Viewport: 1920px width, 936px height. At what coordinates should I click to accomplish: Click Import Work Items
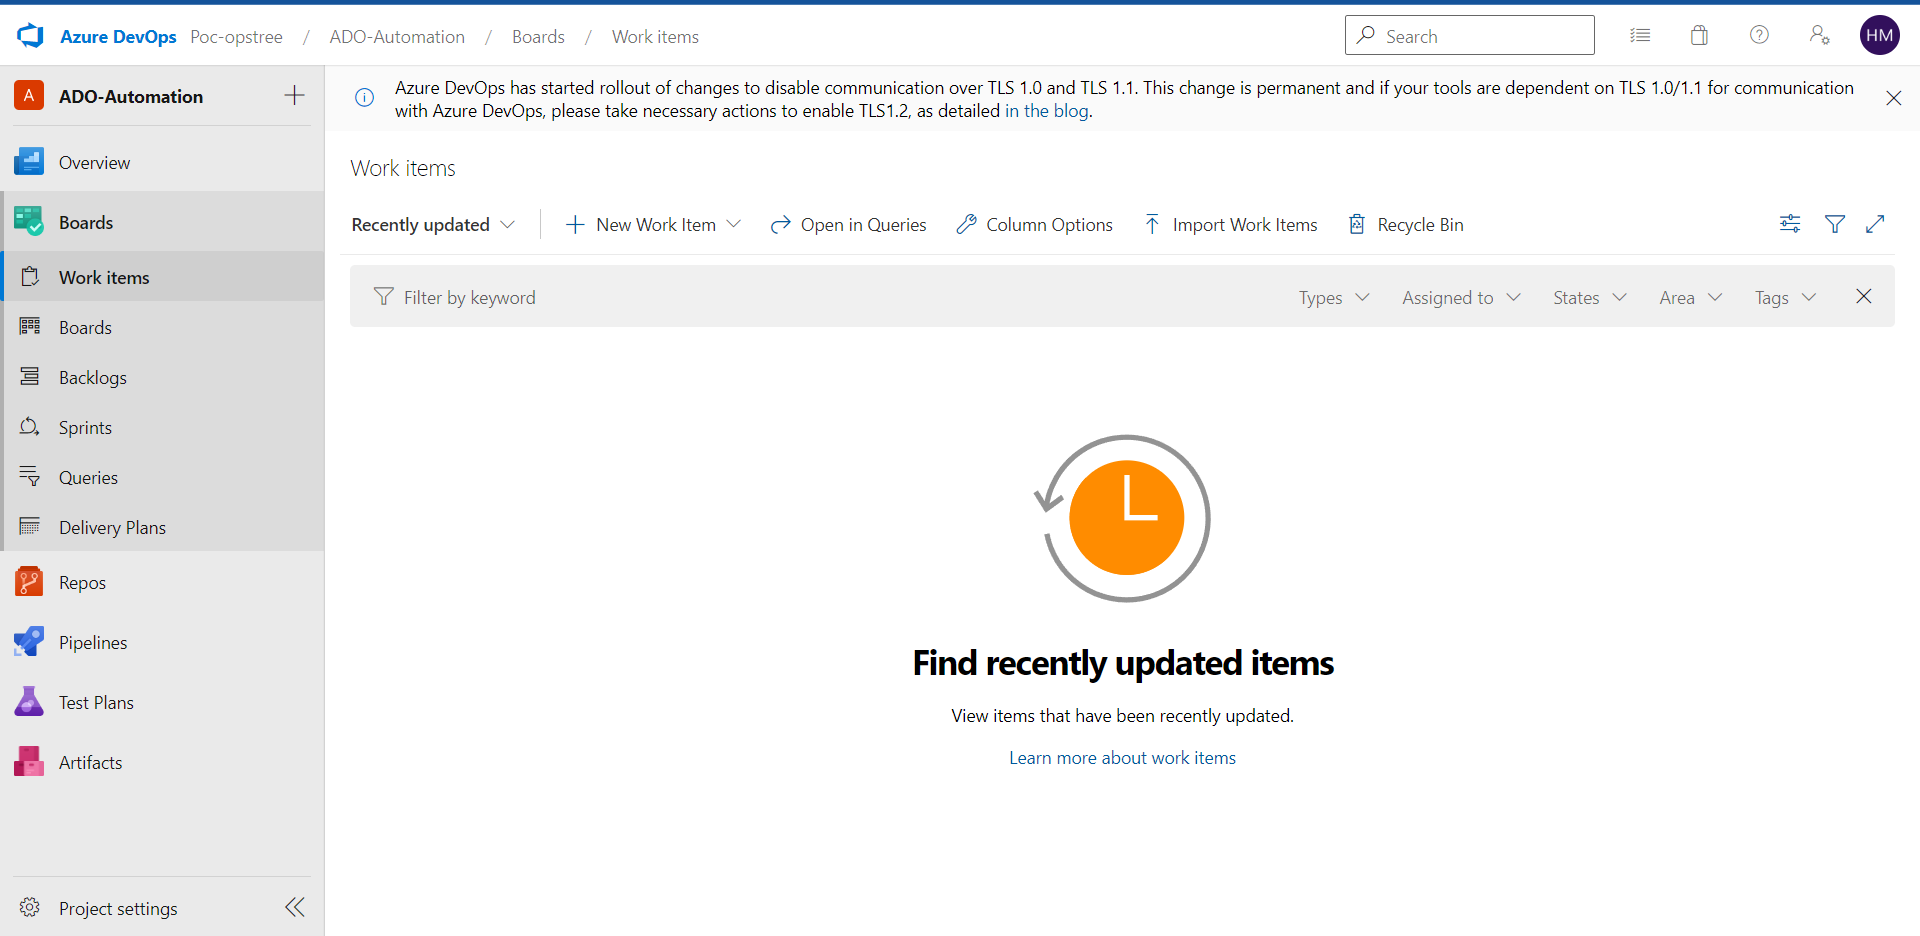pos(1230,225)
